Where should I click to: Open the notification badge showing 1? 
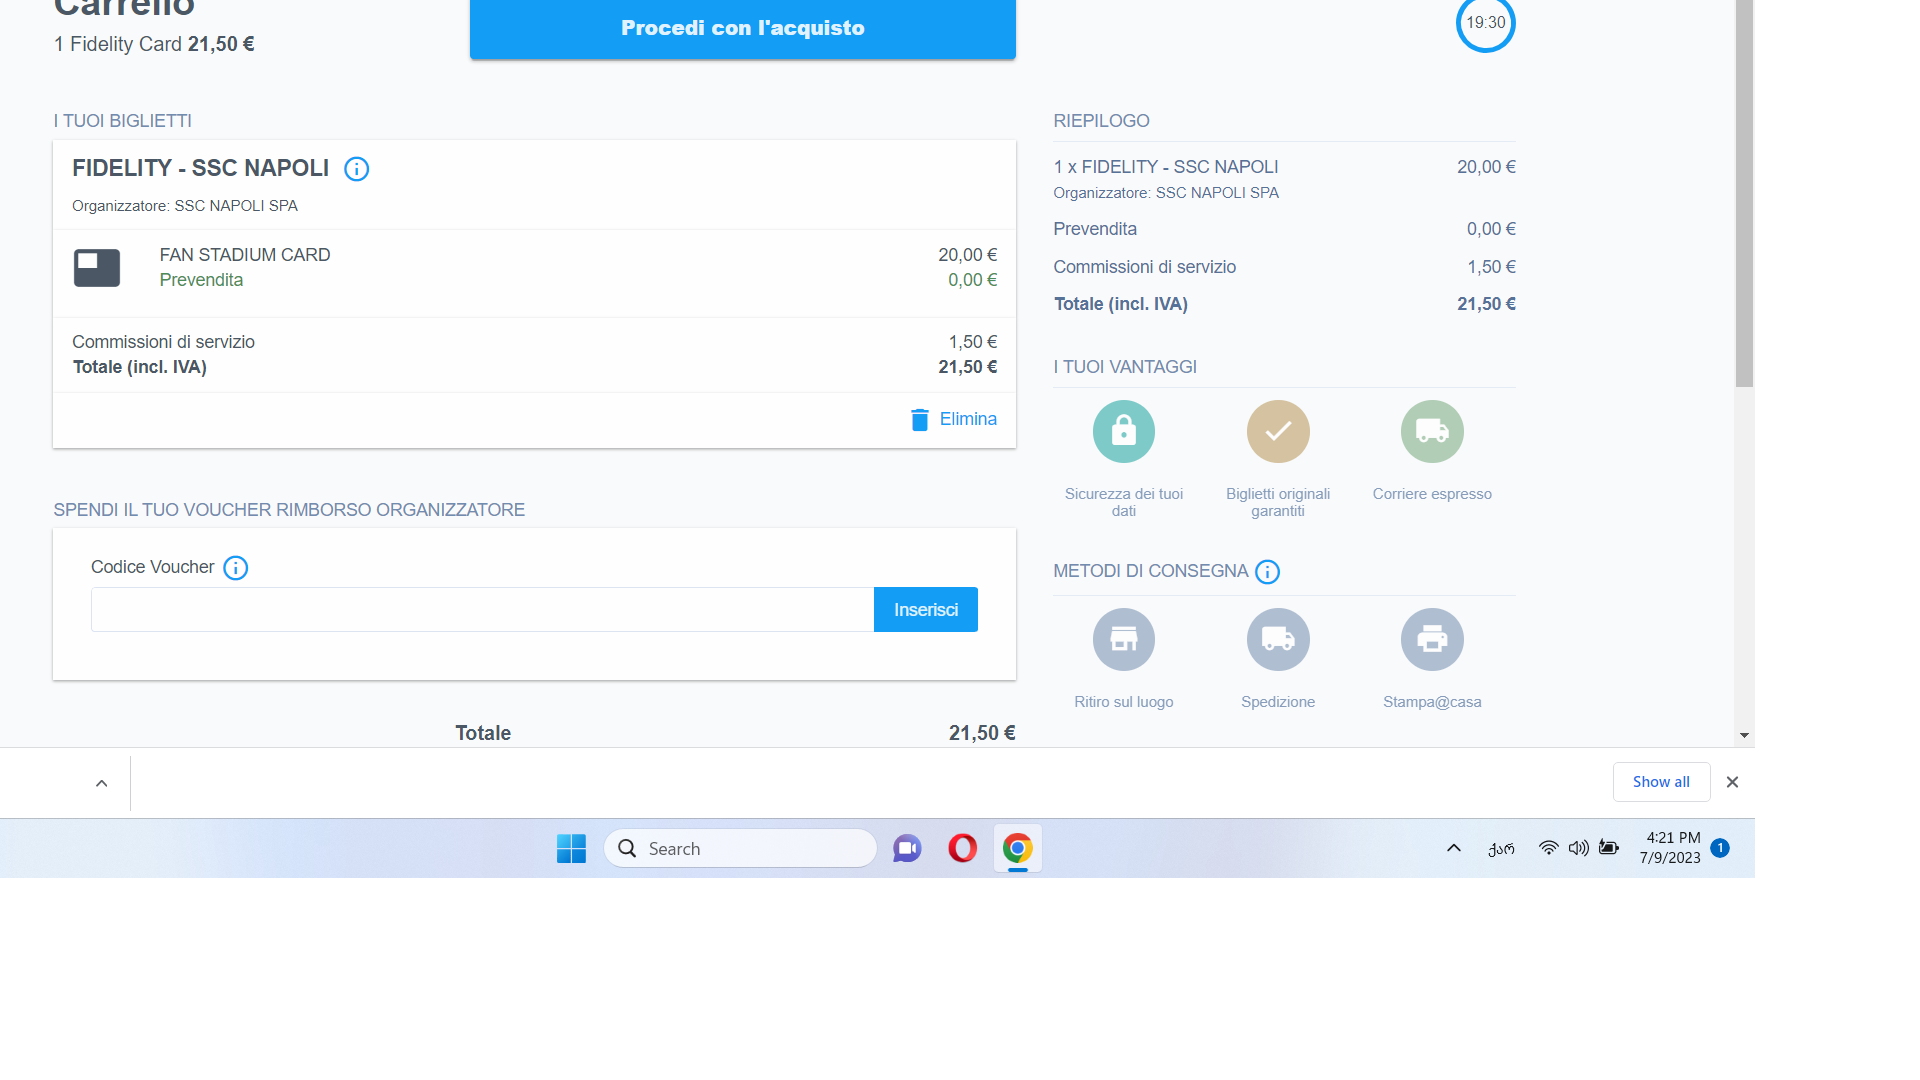point(1720,848)
